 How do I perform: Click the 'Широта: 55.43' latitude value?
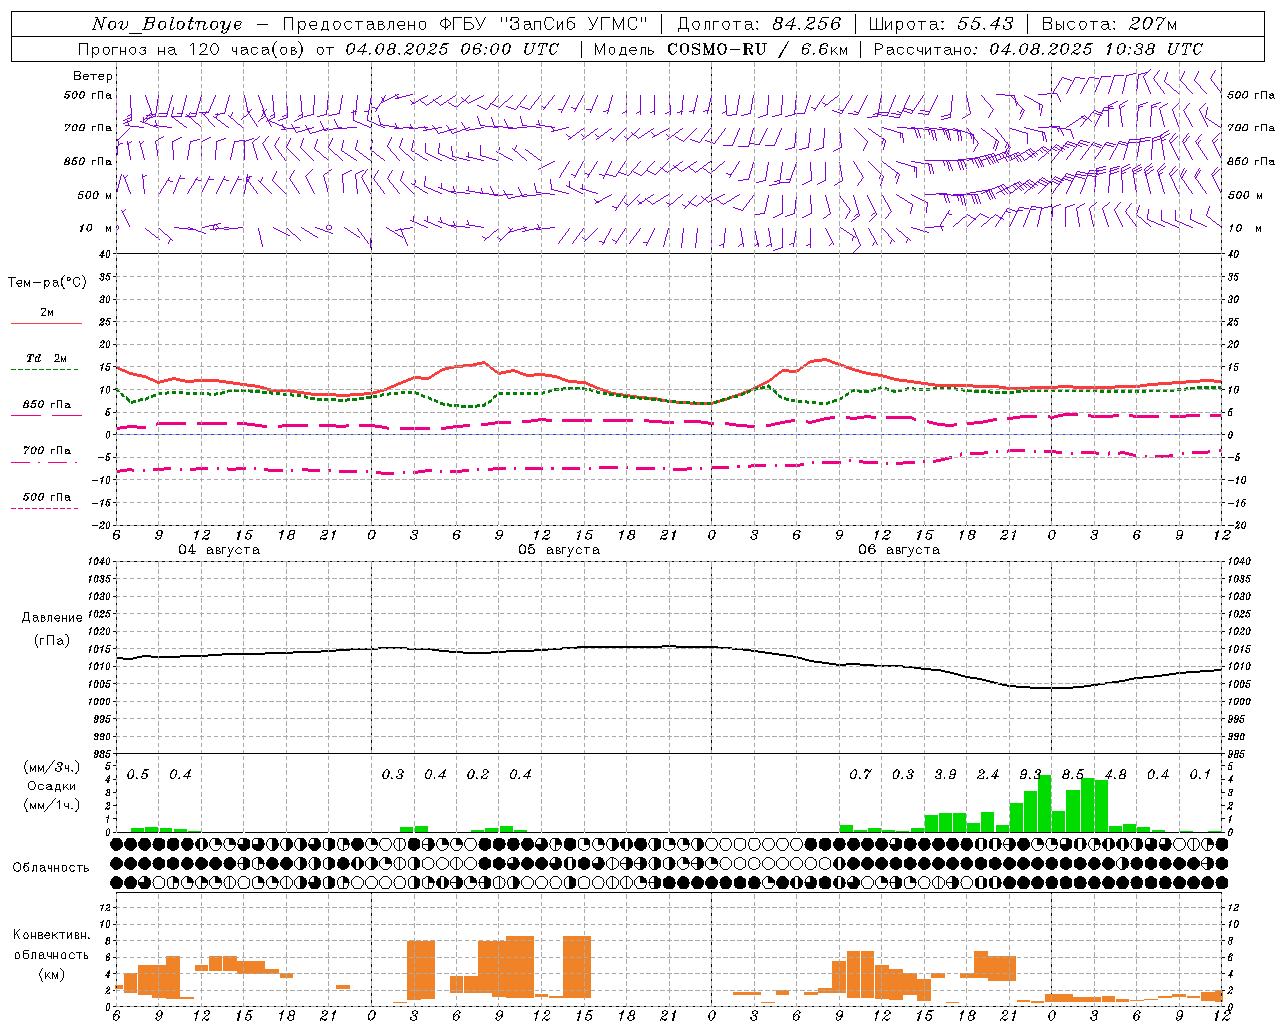(x=941, y=24)
